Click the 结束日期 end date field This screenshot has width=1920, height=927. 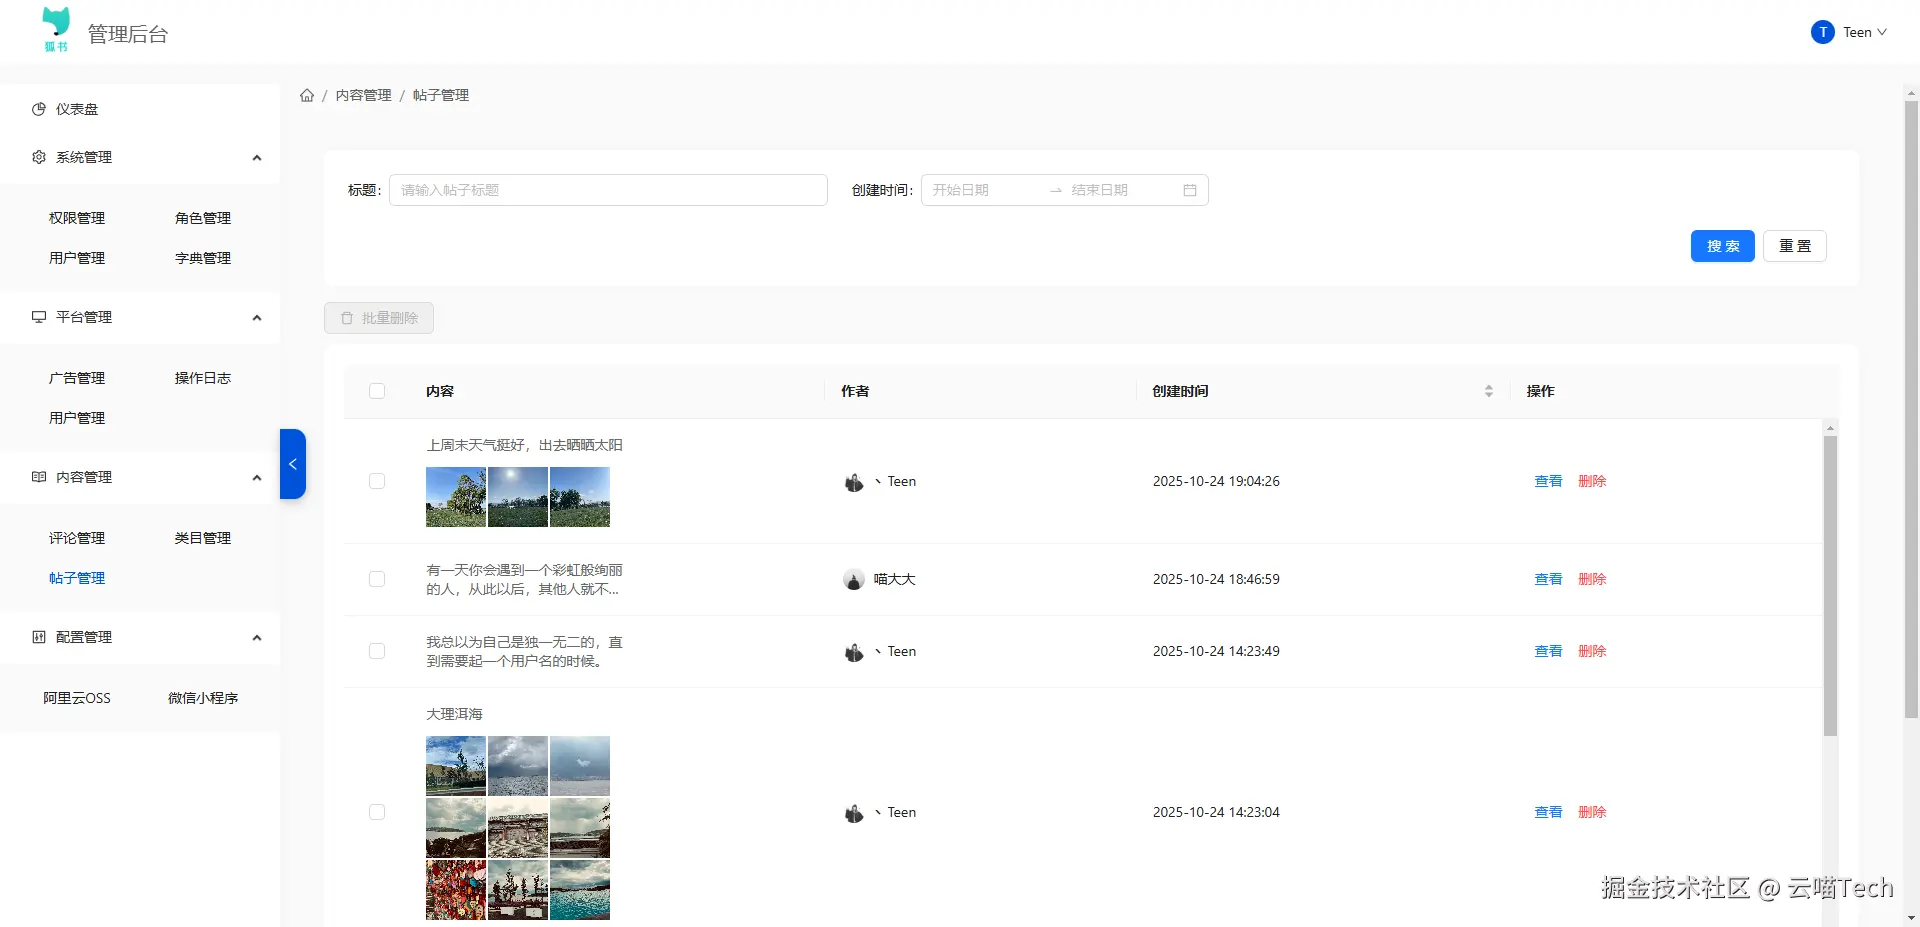1122,190
